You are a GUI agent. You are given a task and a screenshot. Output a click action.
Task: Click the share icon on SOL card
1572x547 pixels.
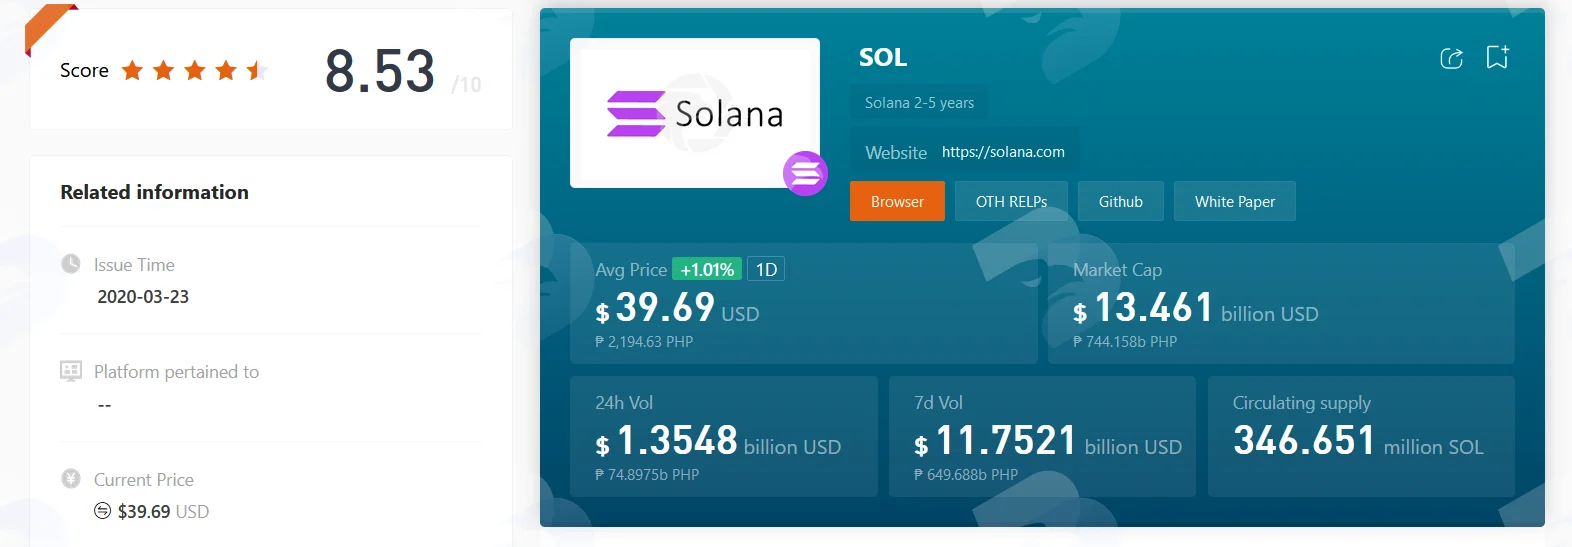click(1451, 58)
